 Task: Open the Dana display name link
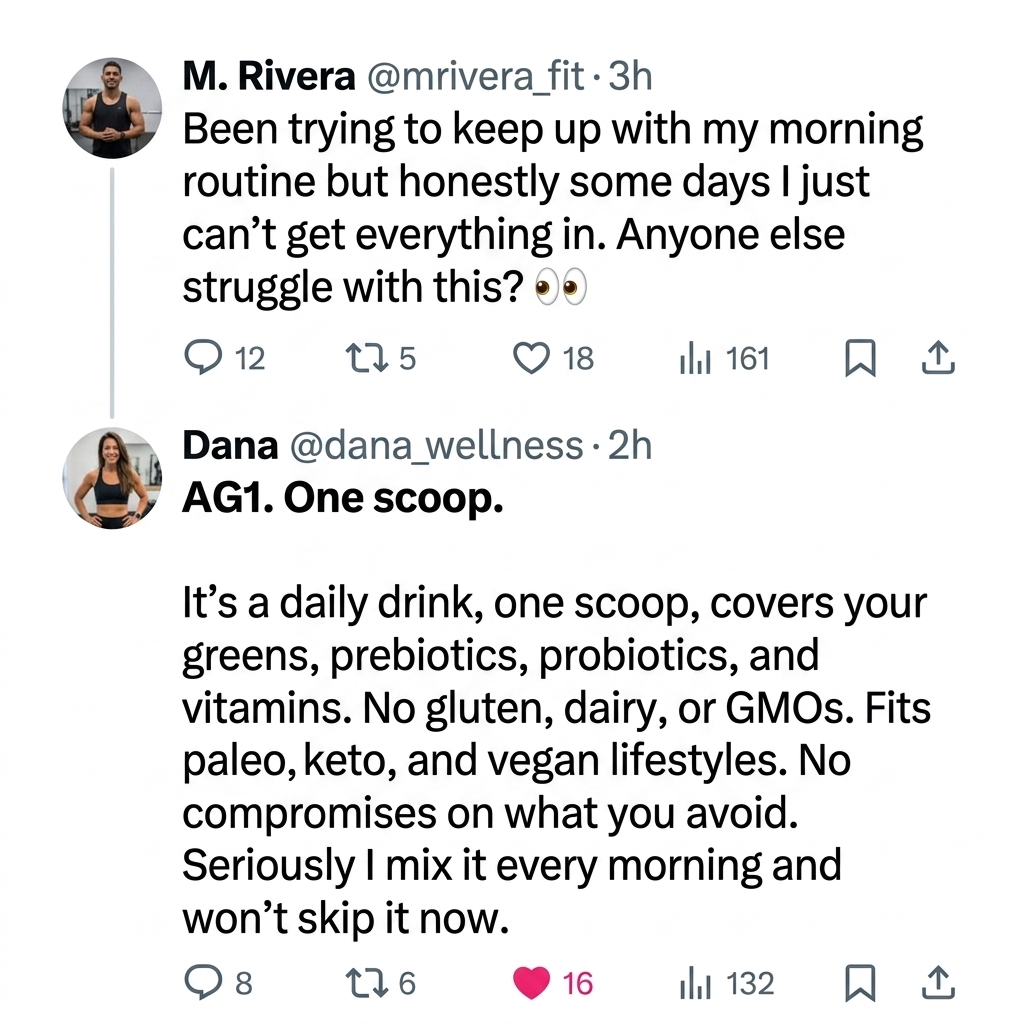[231, 446]
